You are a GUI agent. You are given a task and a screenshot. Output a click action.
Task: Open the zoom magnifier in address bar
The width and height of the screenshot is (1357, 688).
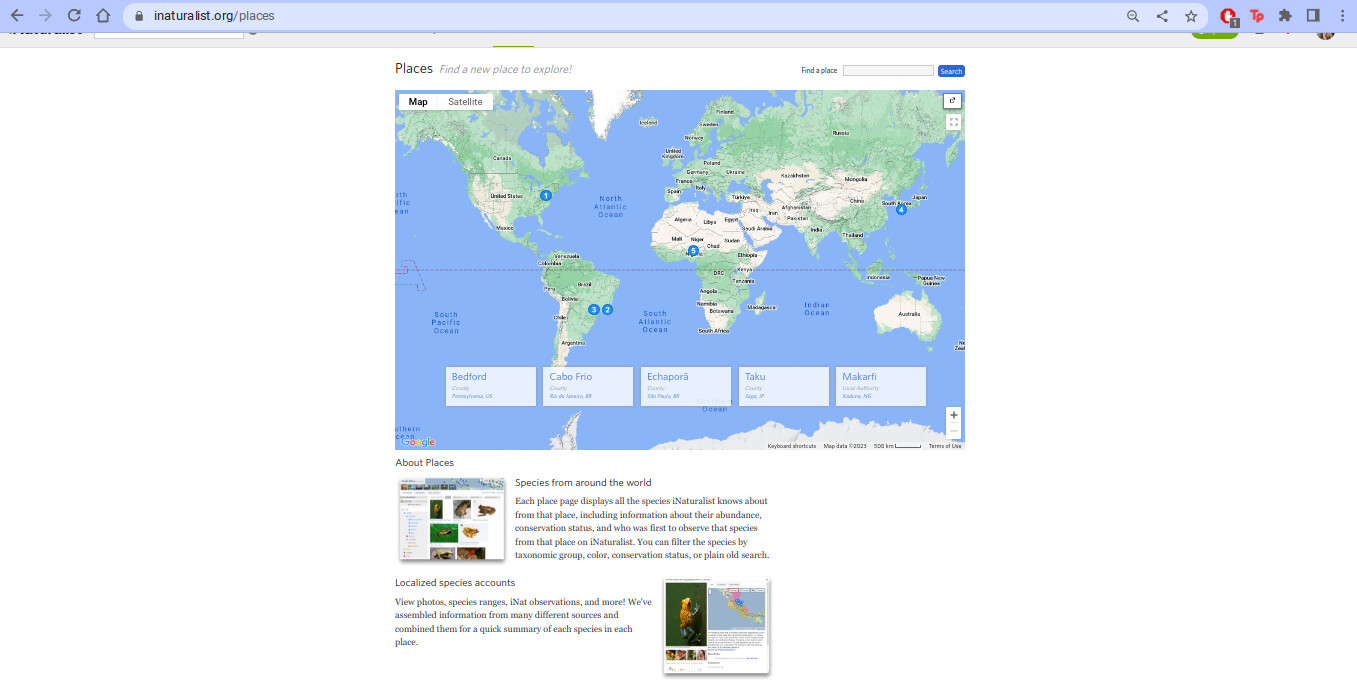click(x=1133, y=16)
